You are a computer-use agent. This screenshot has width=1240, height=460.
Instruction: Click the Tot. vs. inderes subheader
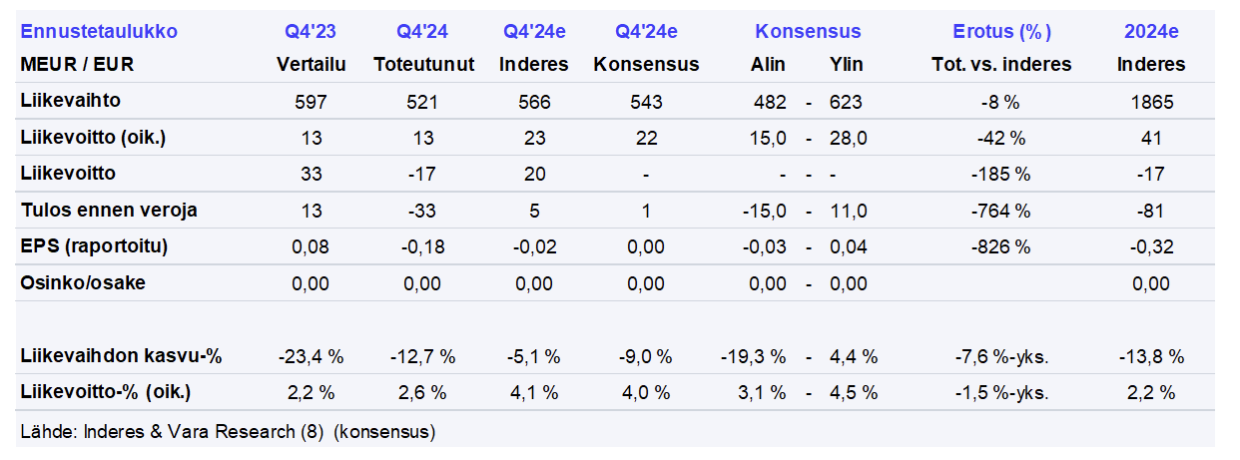point(1001,65)
